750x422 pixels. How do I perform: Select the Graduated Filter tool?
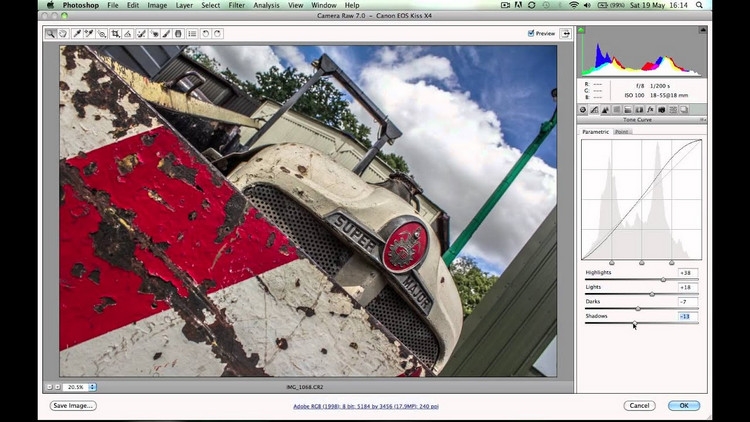(x=178, y=33)
